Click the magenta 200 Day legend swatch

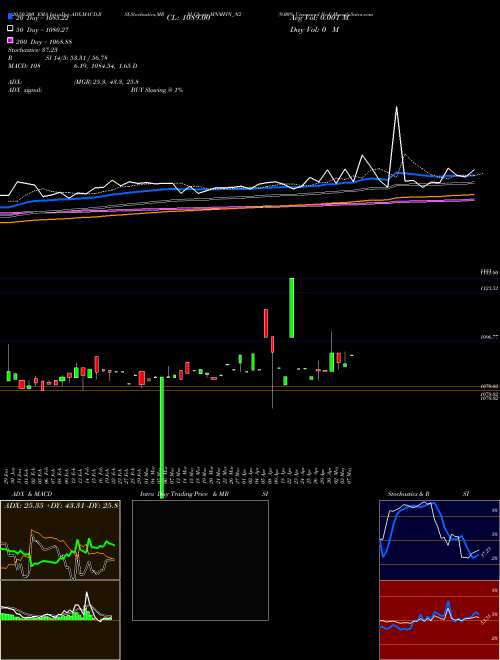[x=11, y=40]
